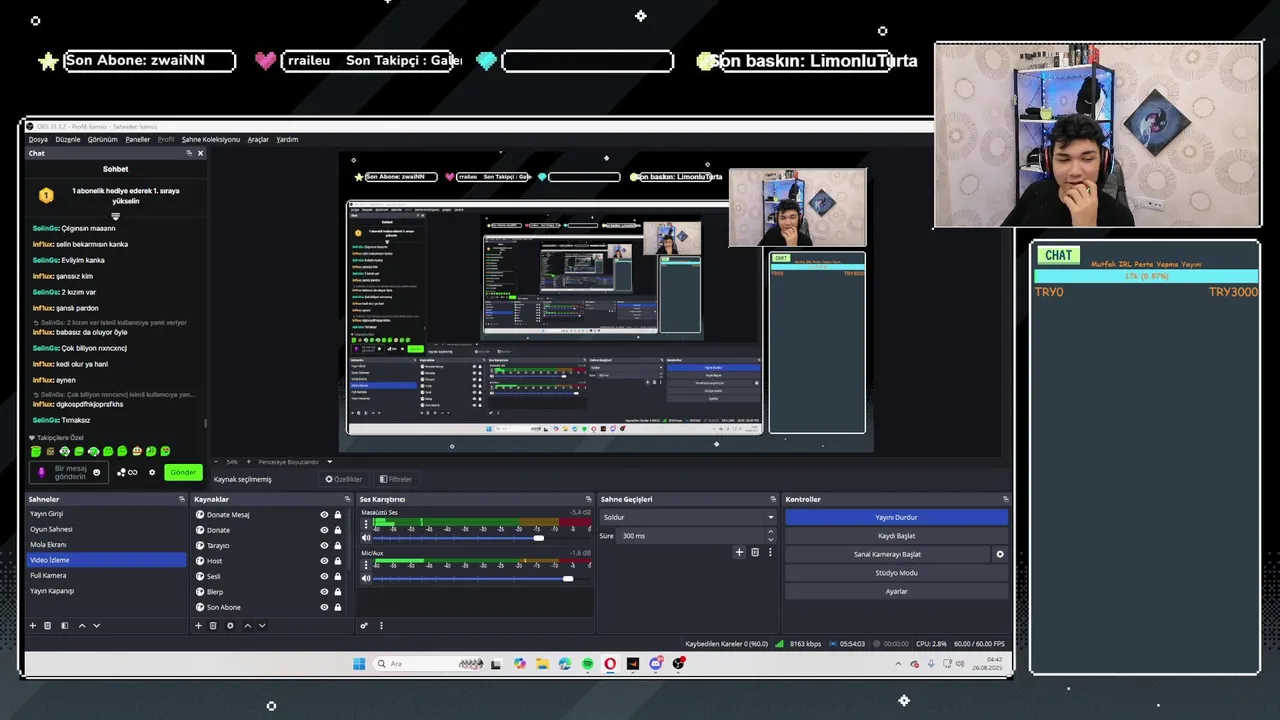Add a transition with plus icon
The image size is (1280, 720).
740,552
